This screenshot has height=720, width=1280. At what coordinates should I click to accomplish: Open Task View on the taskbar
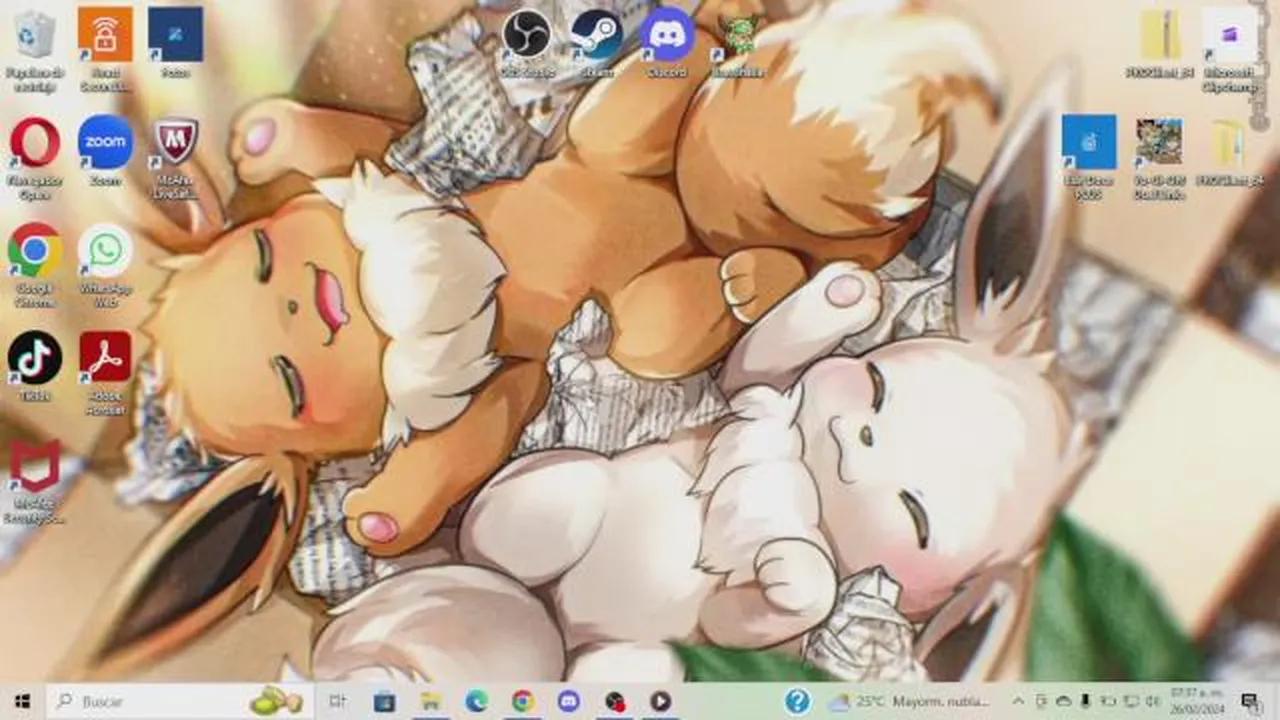click(x=337, y=701)
